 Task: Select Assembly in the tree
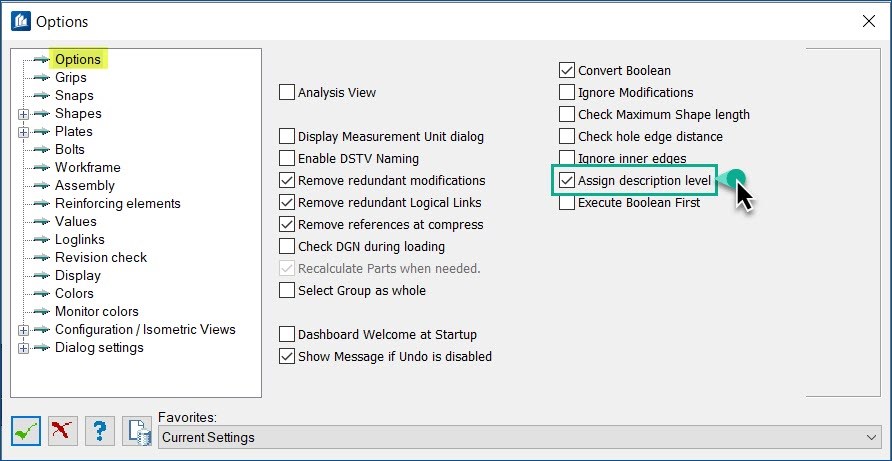coord(85,186)
